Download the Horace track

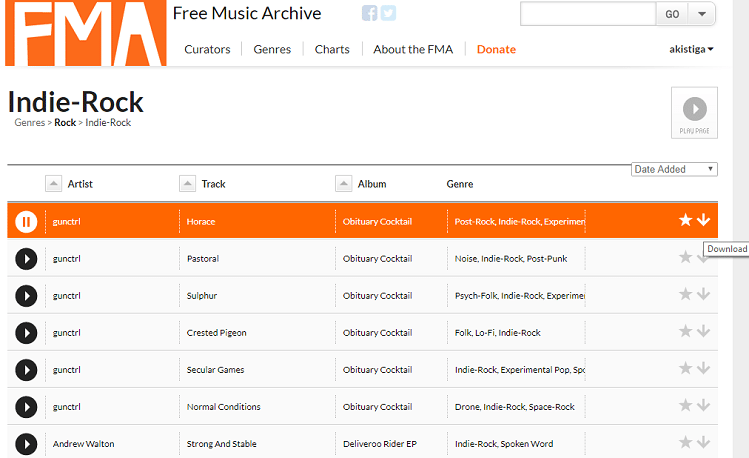tap(704, 220)
